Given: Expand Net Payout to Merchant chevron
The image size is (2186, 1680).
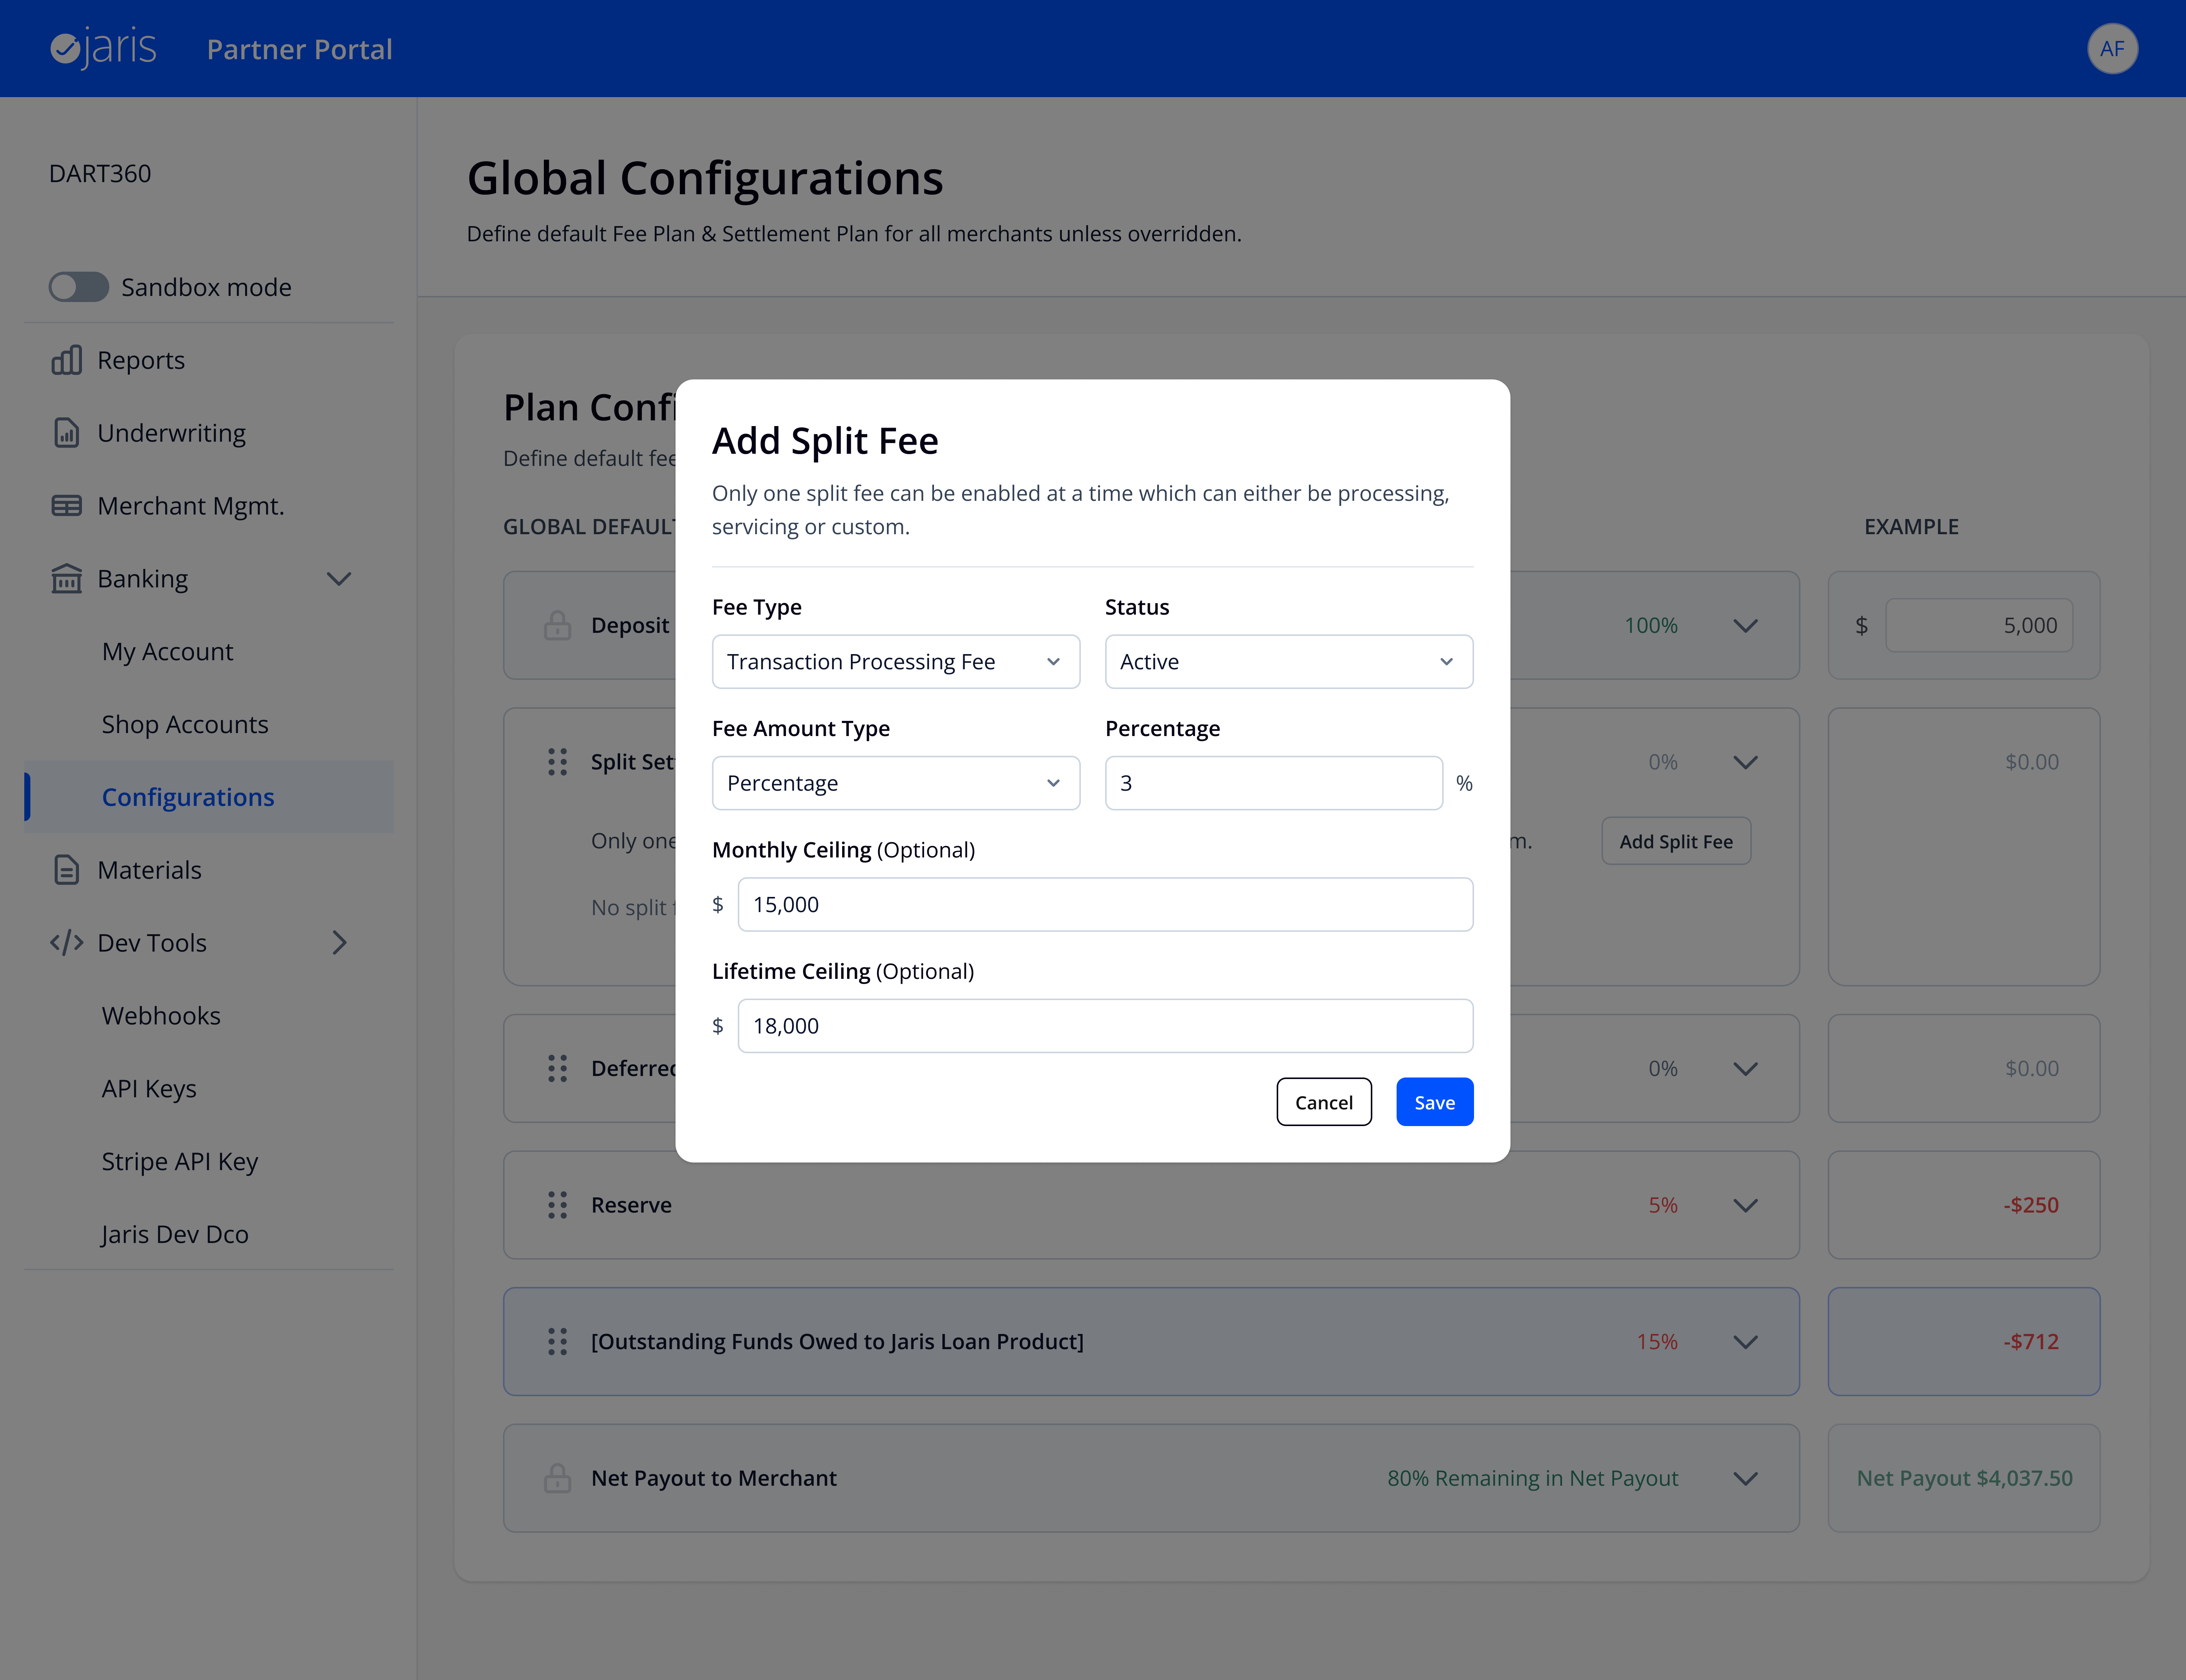Looking at the screenshot, I should pos(1745,1479).
